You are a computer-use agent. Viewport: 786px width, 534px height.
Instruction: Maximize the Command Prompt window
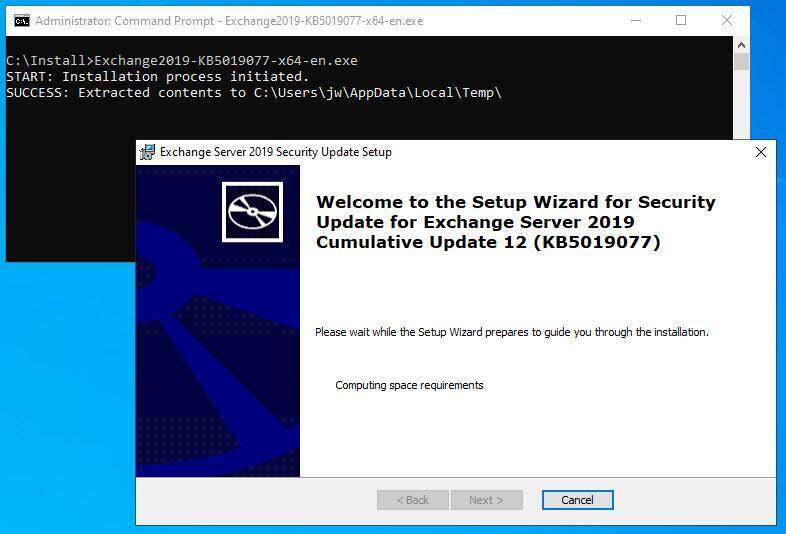coord(681,20)
